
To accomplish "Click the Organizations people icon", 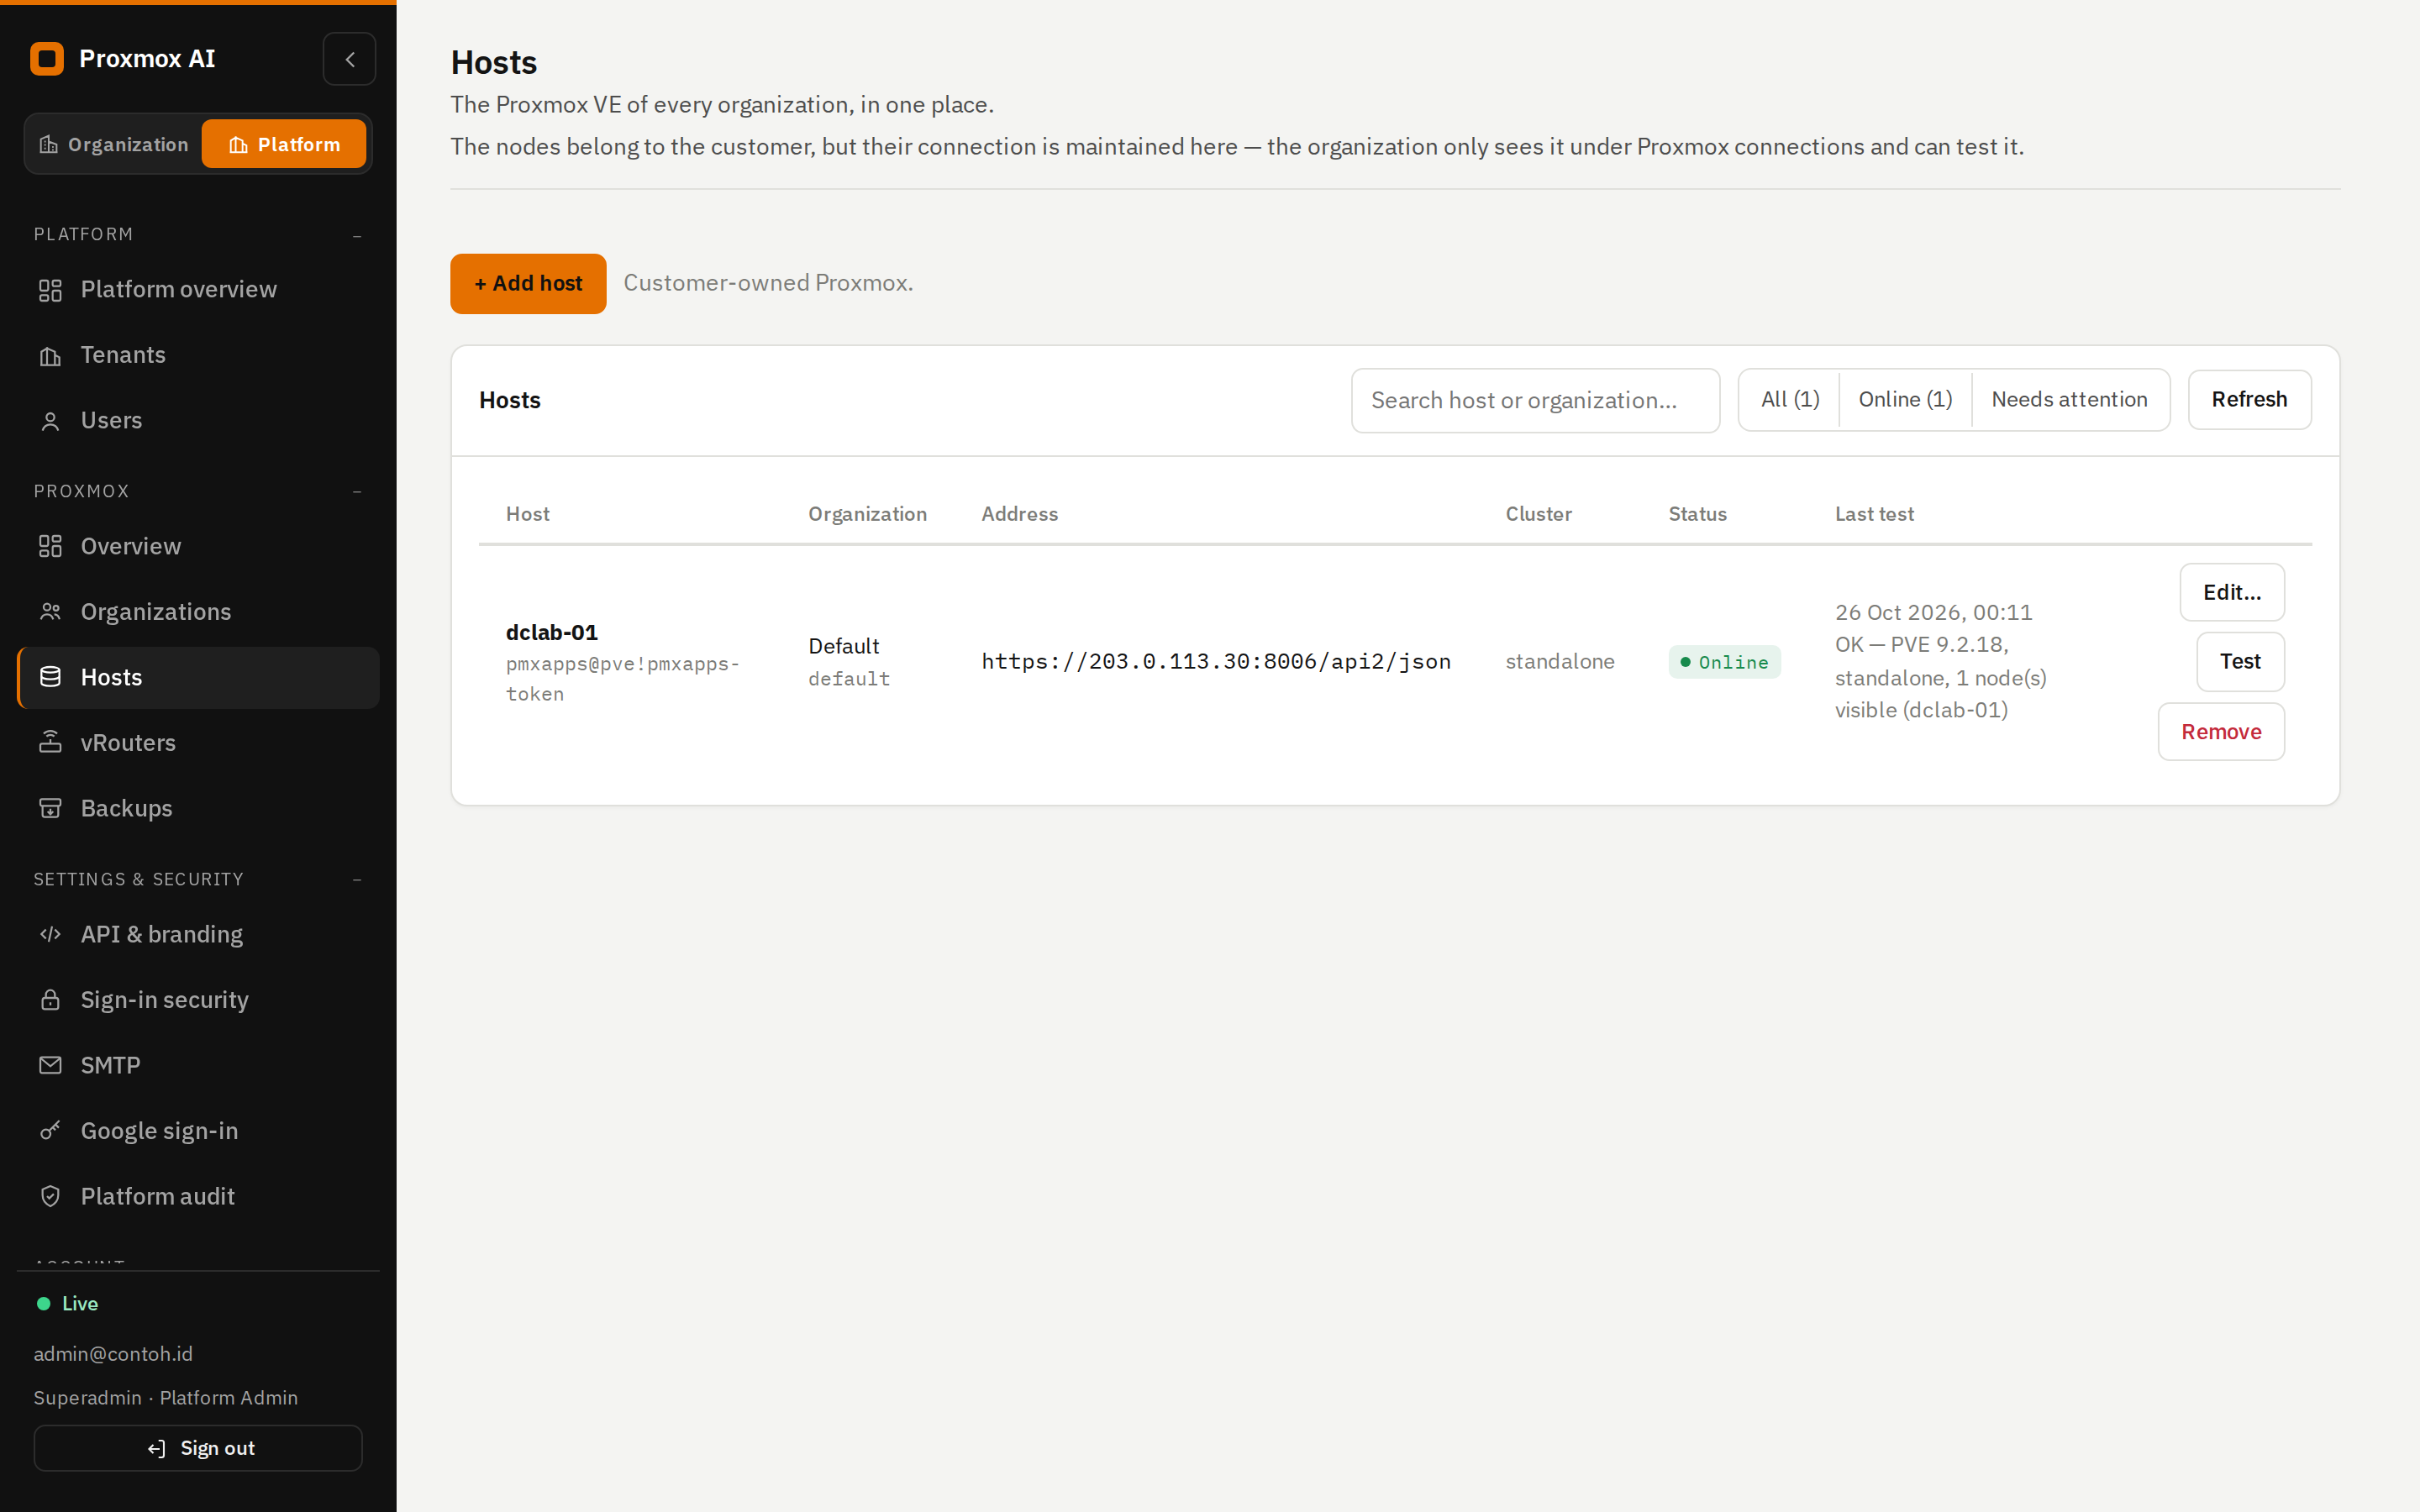I will (x=50, y=612).
